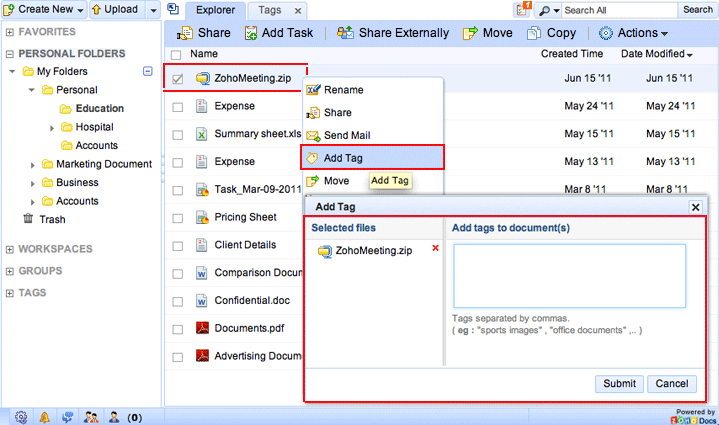Close the Add Tag dialog
719x425 pixels.
click(x=695, y=207)
